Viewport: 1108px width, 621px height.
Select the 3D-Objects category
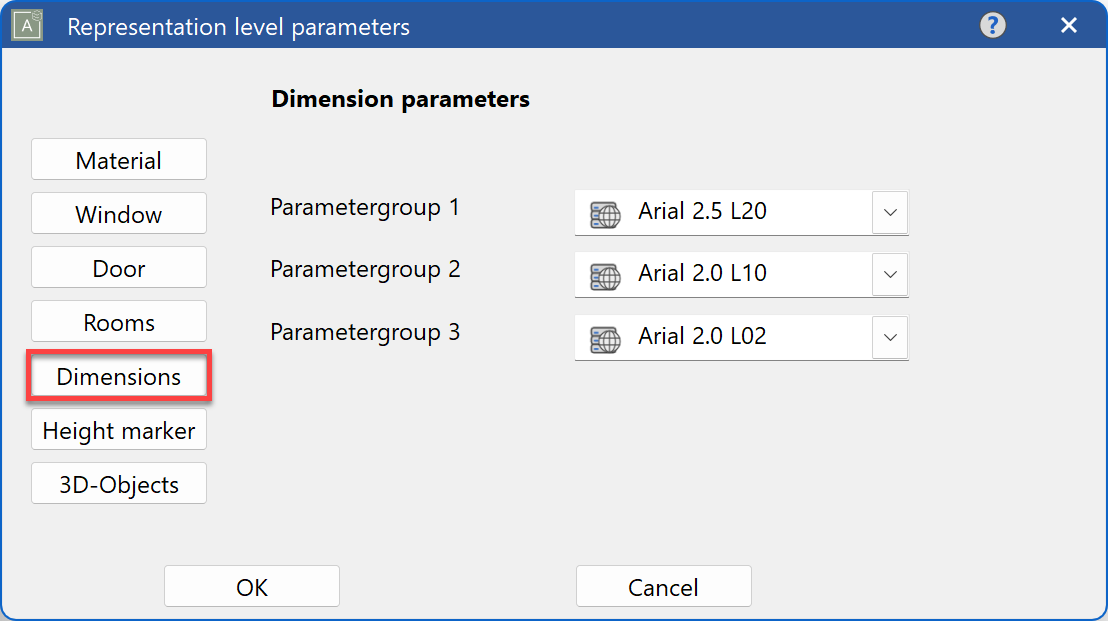[x=118, y=483]
